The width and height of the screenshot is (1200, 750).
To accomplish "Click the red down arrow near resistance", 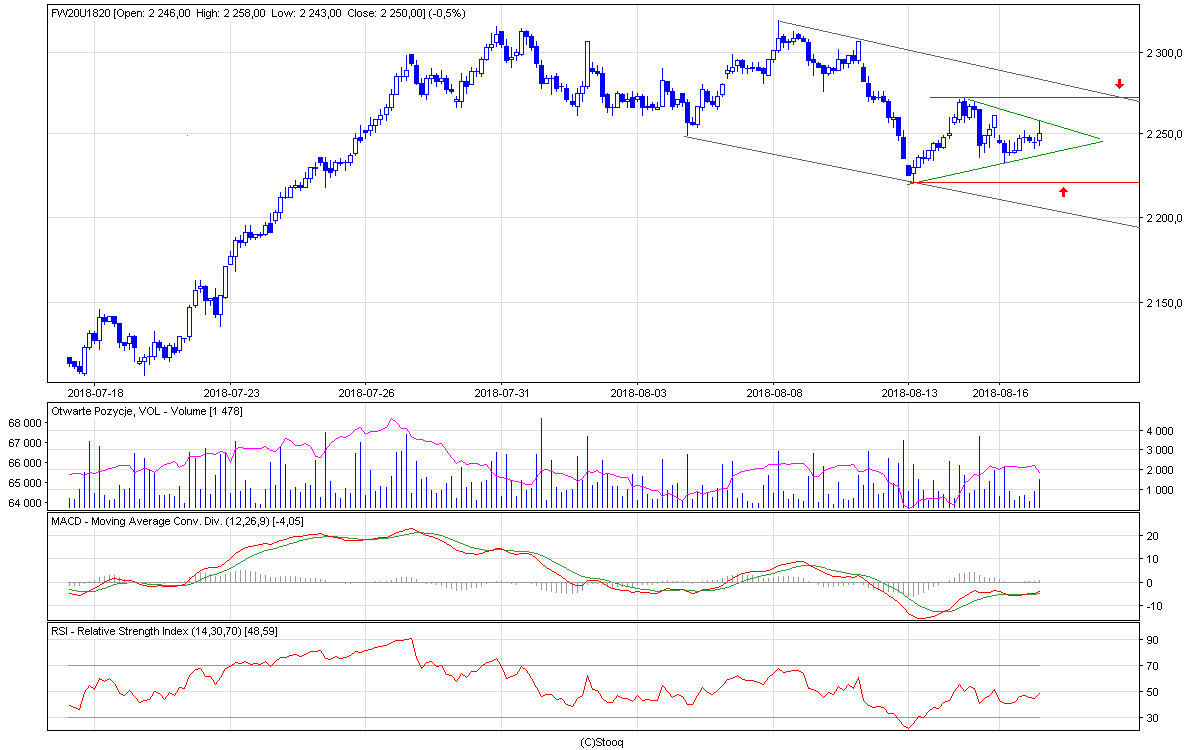I will [1120, 84].
